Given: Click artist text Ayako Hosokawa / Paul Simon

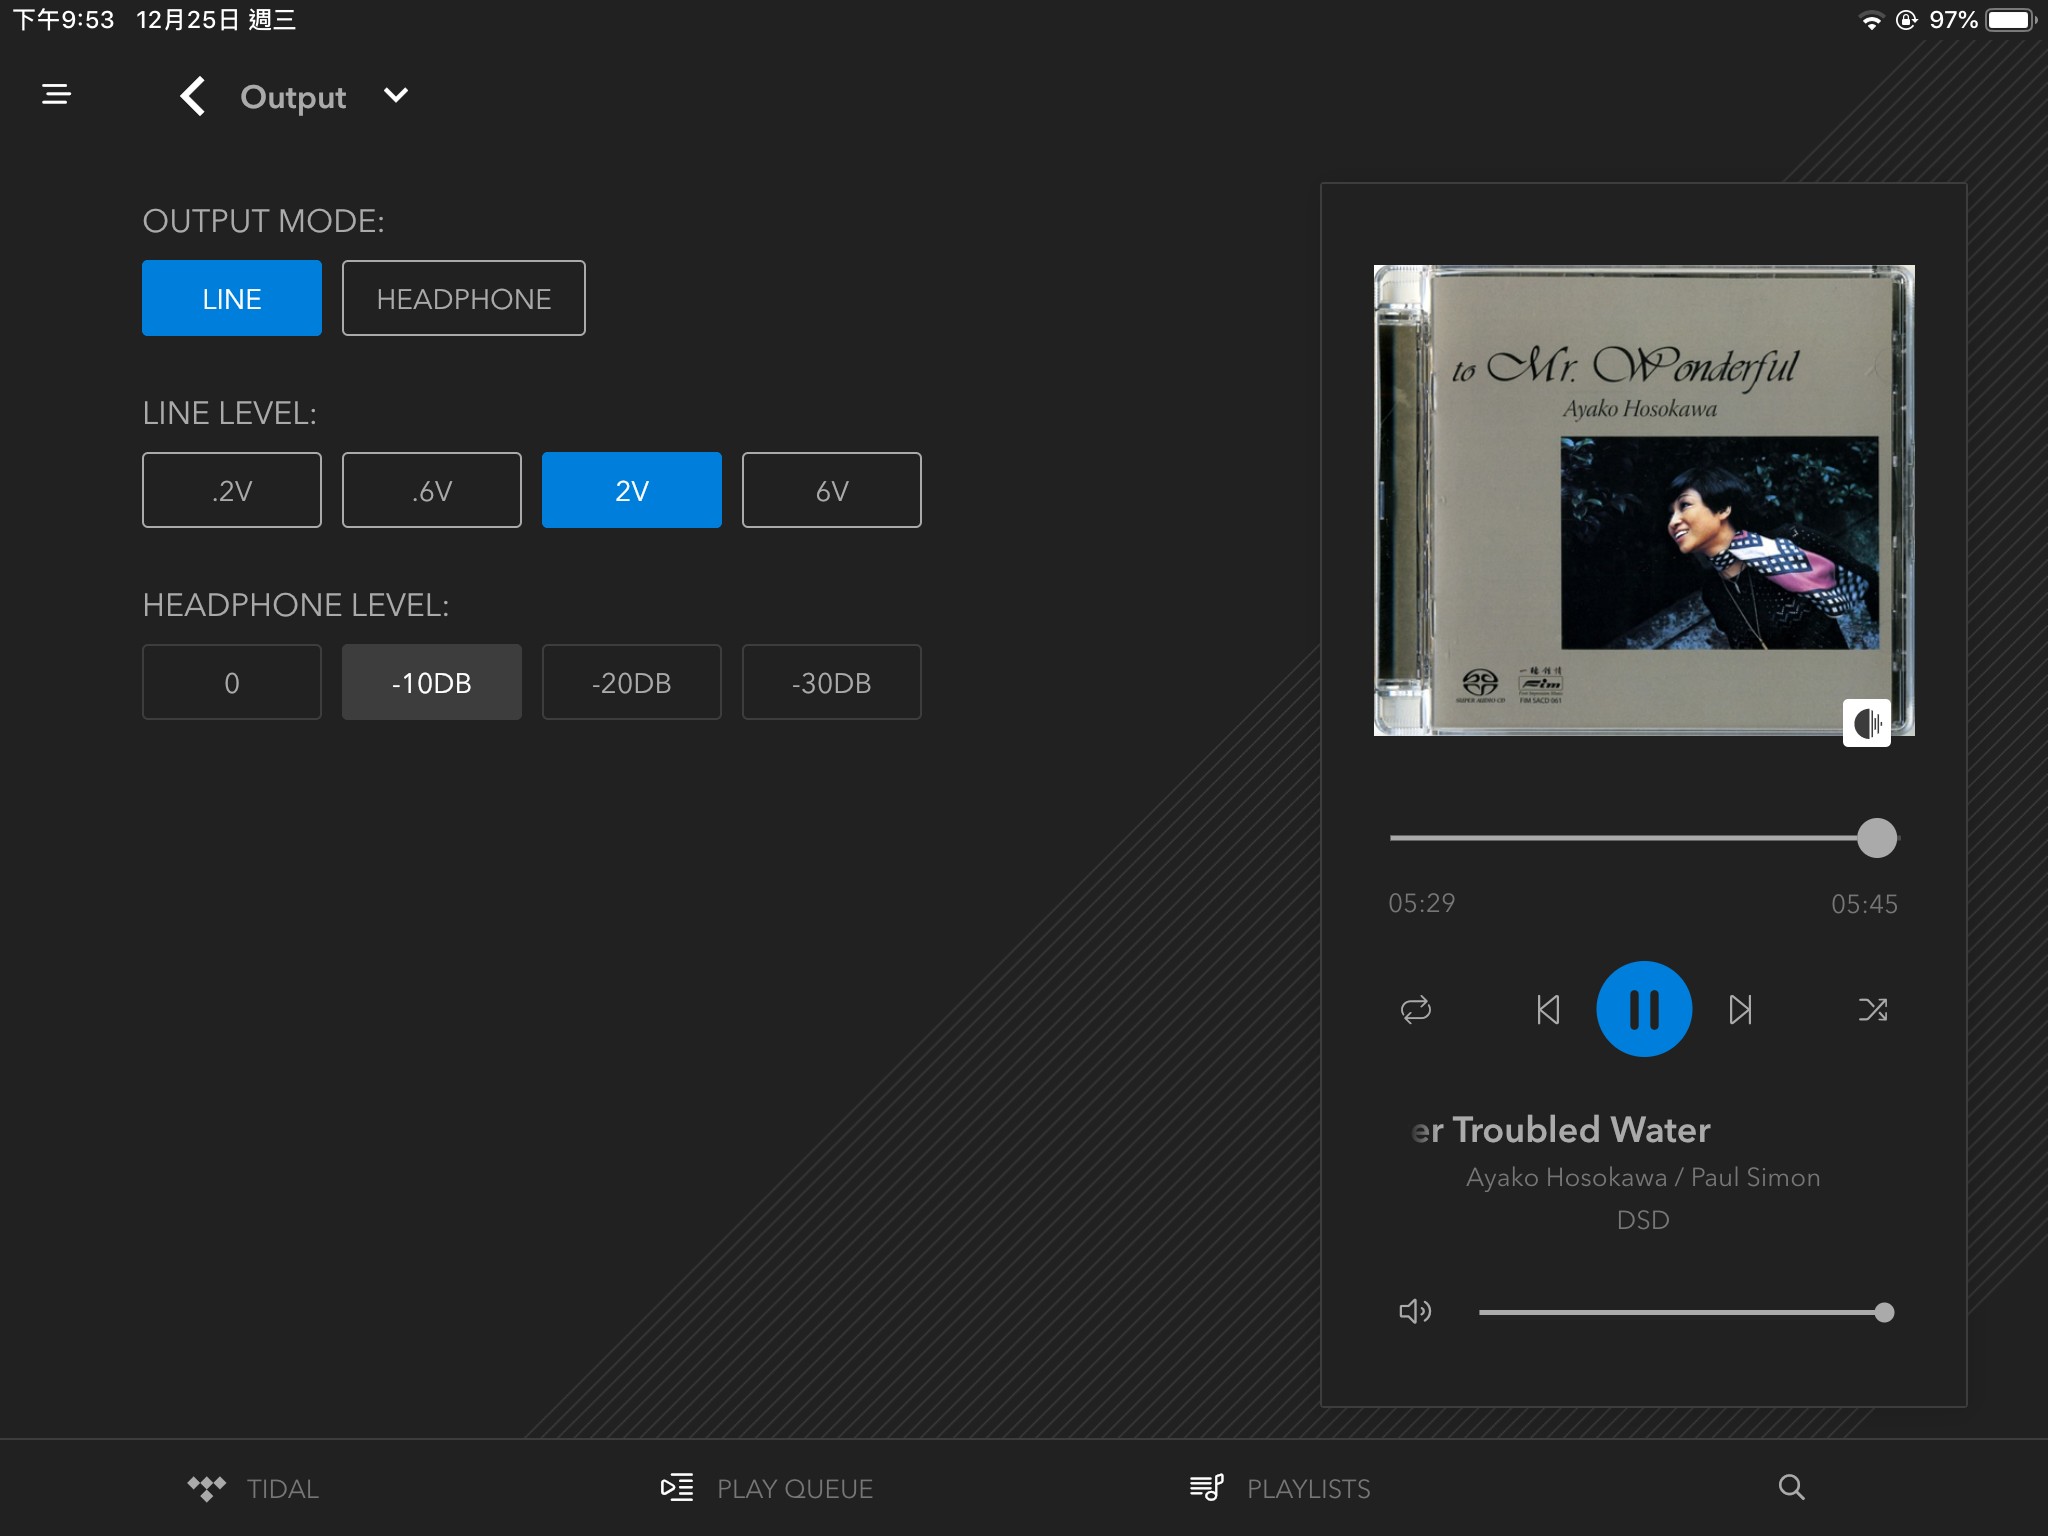Looking at the screenshot, I should (x=1643, y=1177).
